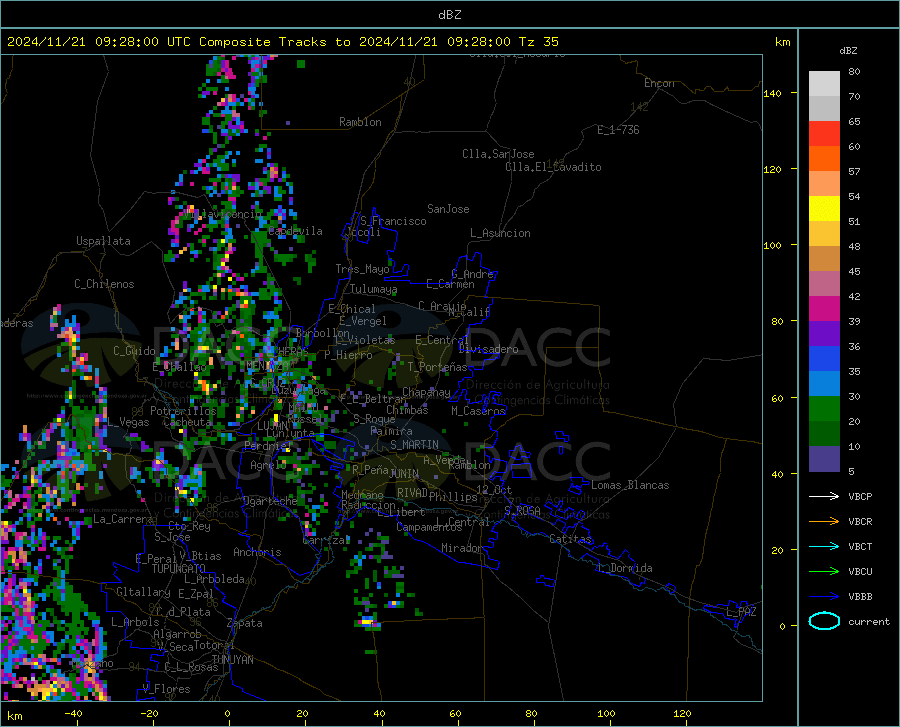Click the Ramblon label near map top
The height and width of the screenshot is (727, 900).
click(x=360, y=122)
